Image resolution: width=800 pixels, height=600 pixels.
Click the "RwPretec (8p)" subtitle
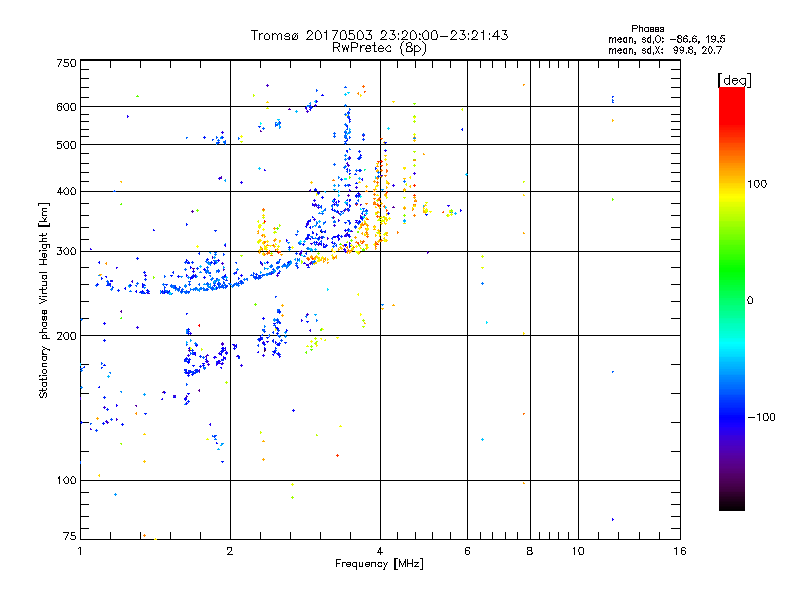coord(379,48)
